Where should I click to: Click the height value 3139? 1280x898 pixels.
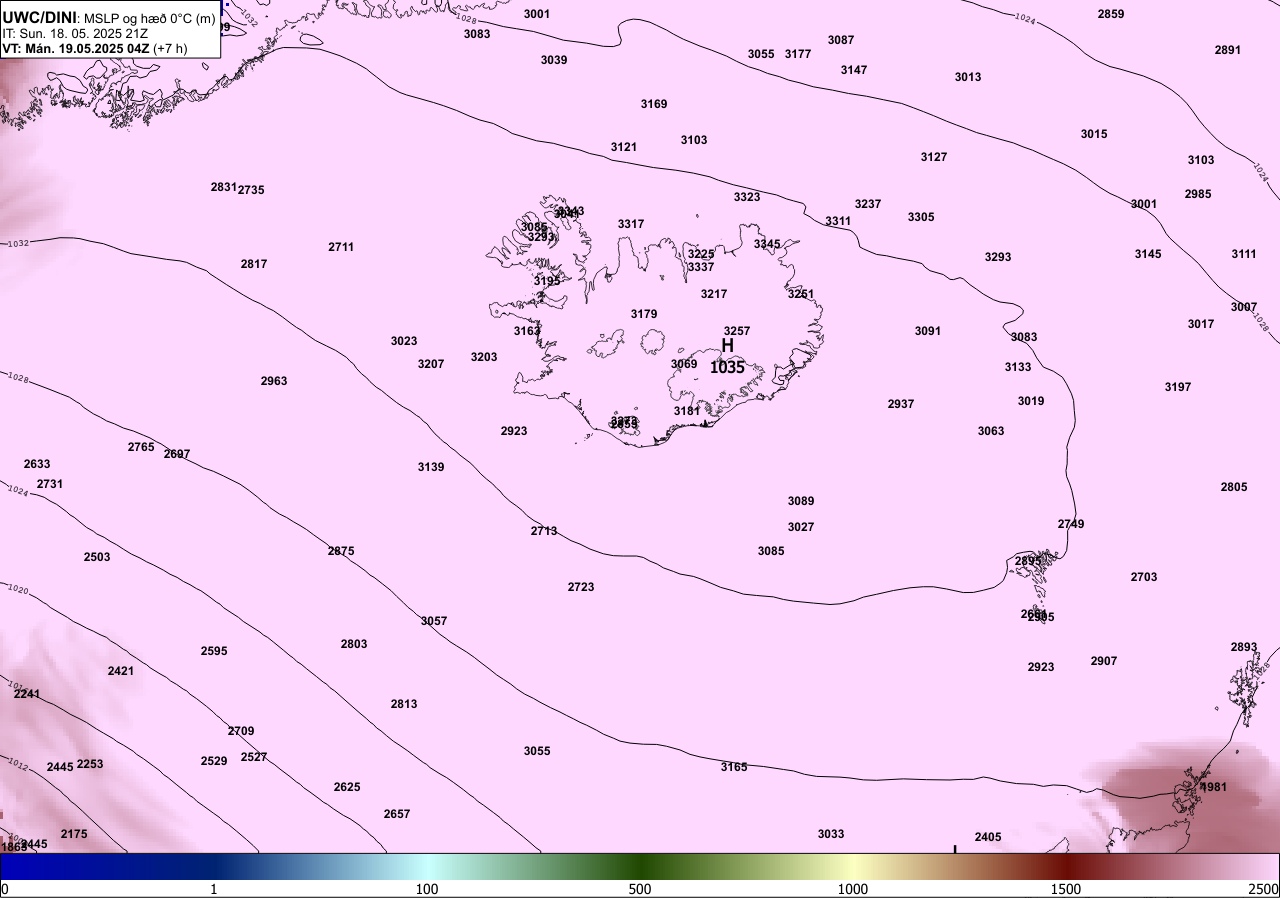431,467
